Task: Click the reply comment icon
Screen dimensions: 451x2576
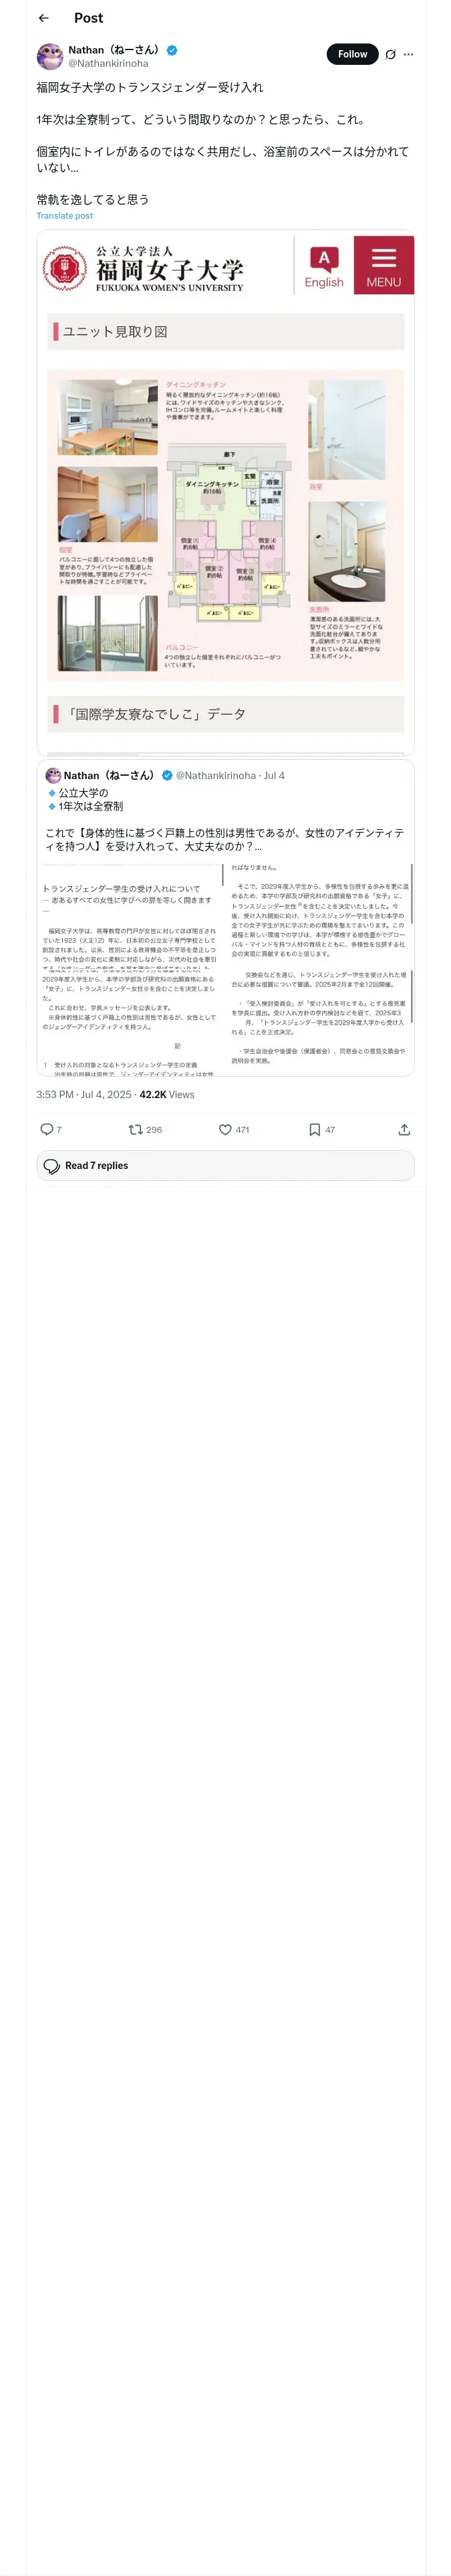Action: [46, 1129]
